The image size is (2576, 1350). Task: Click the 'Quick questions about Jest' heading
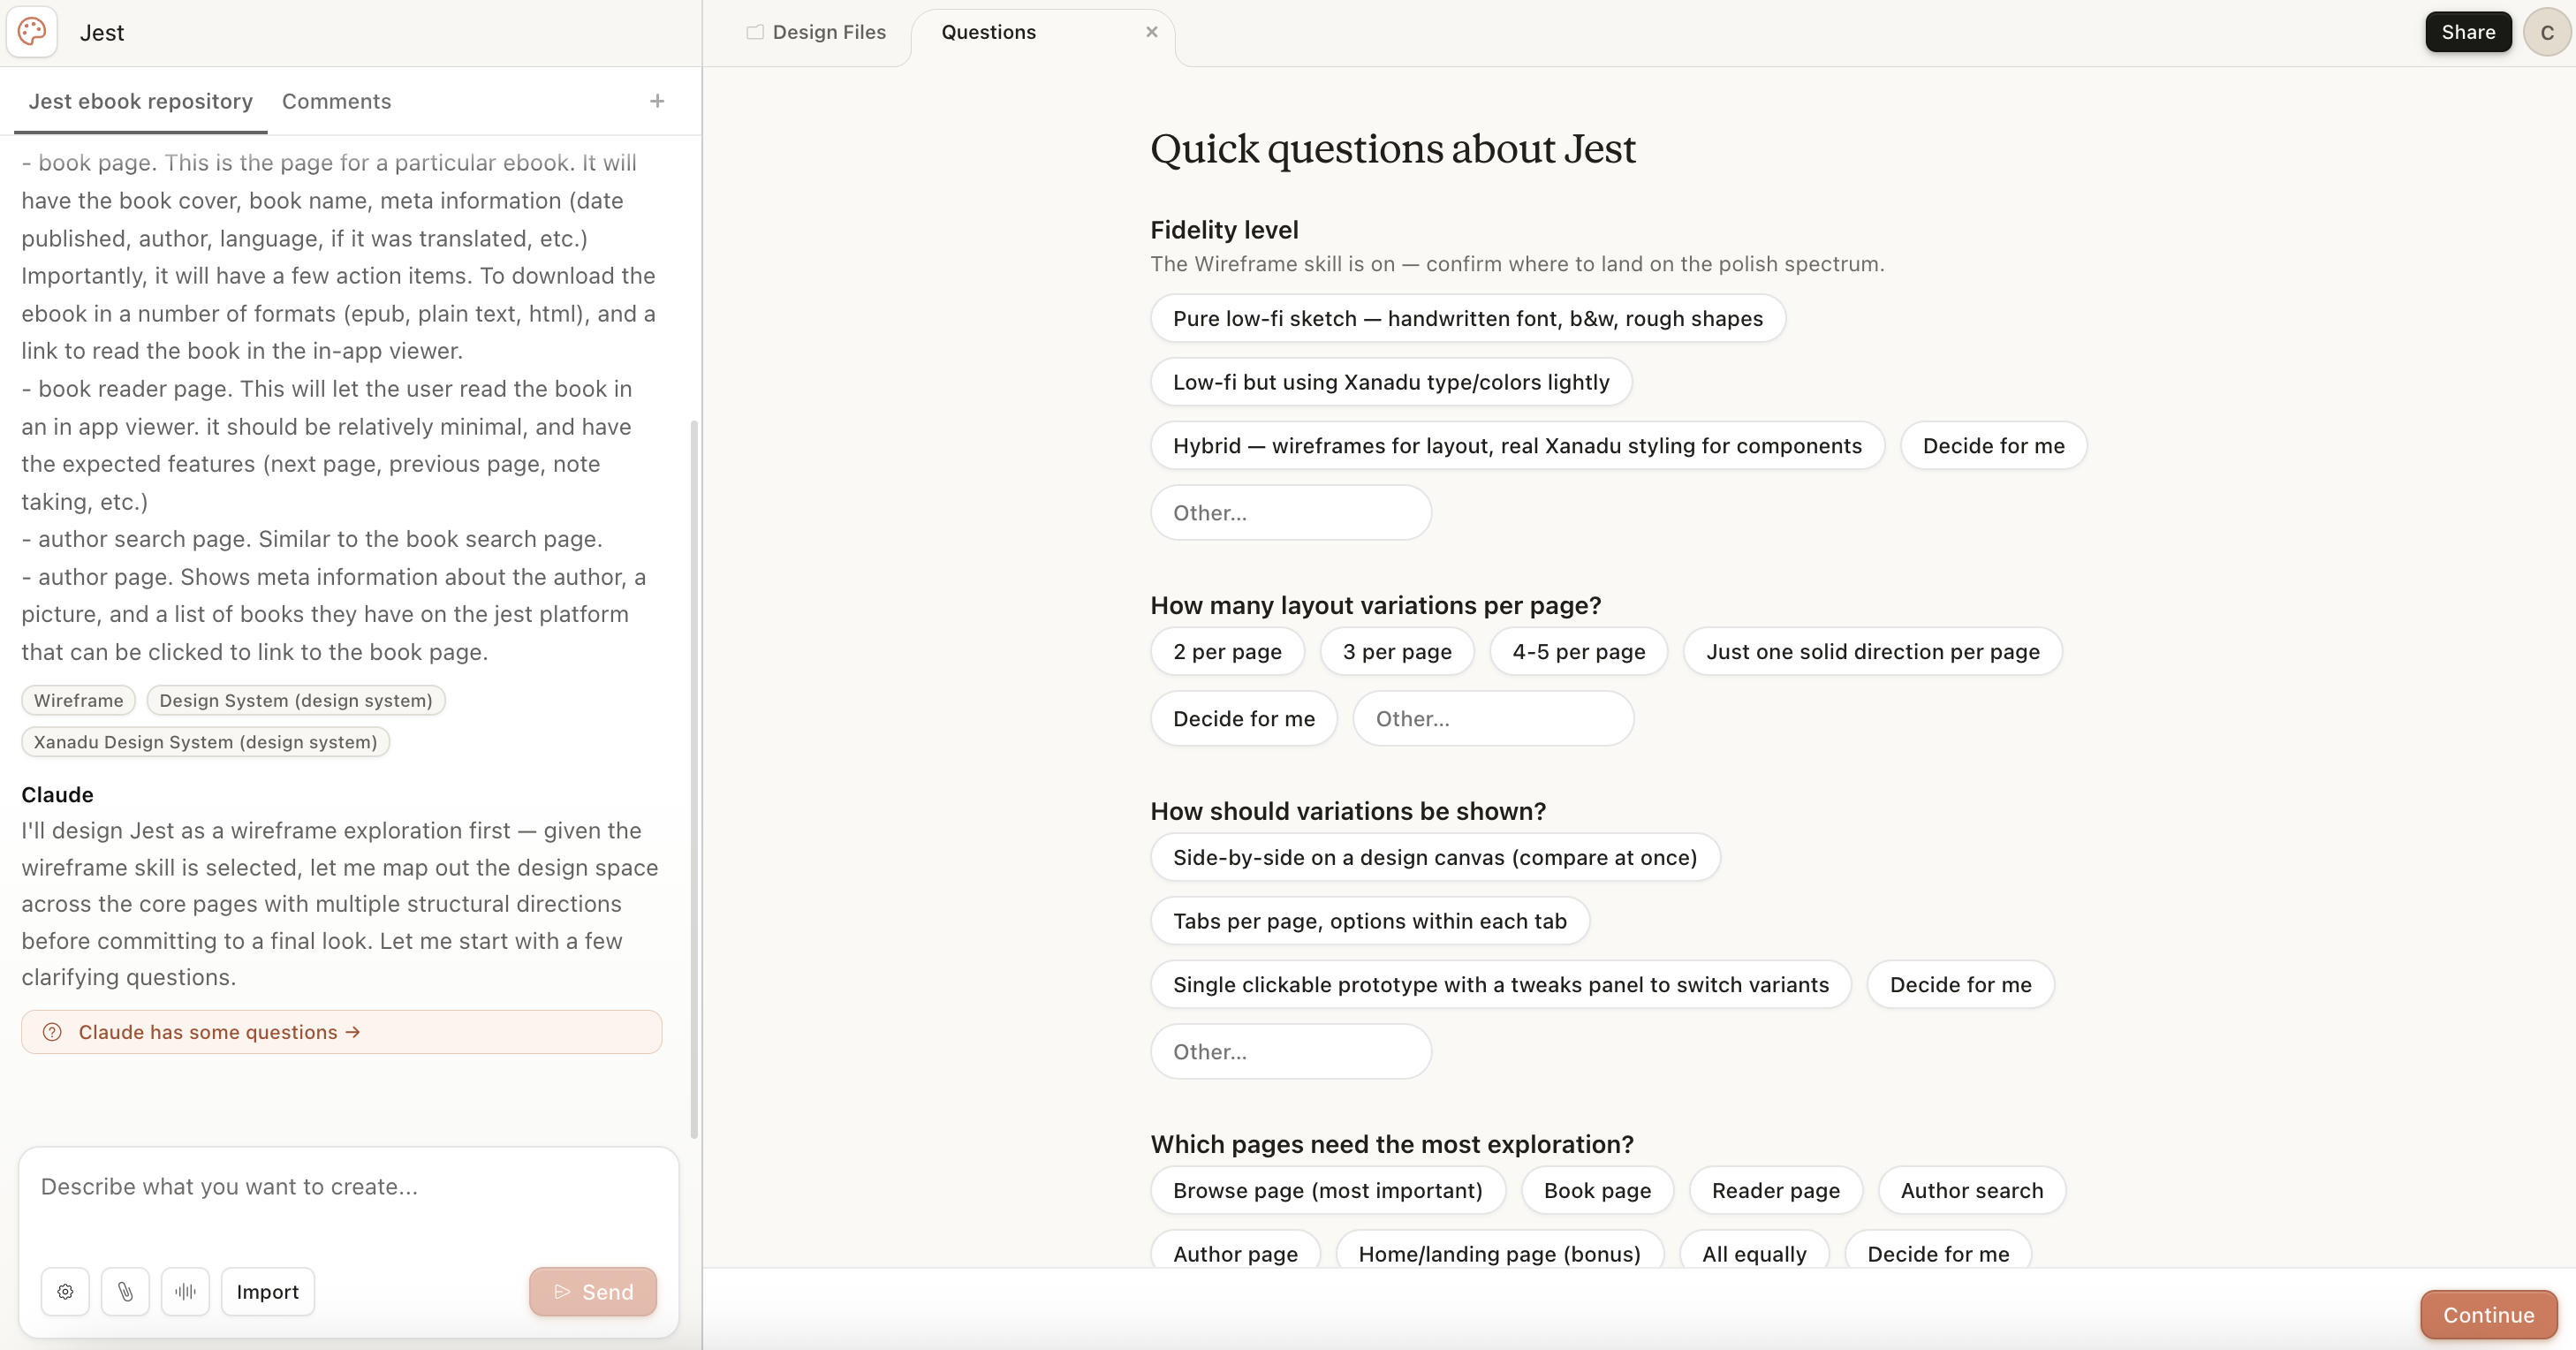[x=1392, y=148]
